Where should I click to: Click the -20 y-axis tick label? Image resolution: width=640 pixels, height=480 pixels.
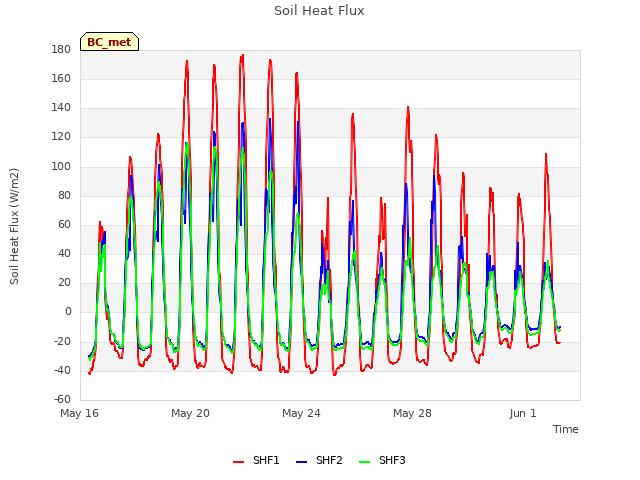[x=62, y=341]
